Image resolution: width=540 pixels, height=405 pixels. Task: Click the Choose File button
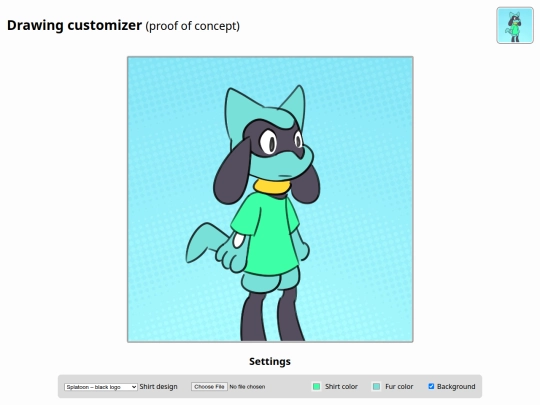[209, 387]
